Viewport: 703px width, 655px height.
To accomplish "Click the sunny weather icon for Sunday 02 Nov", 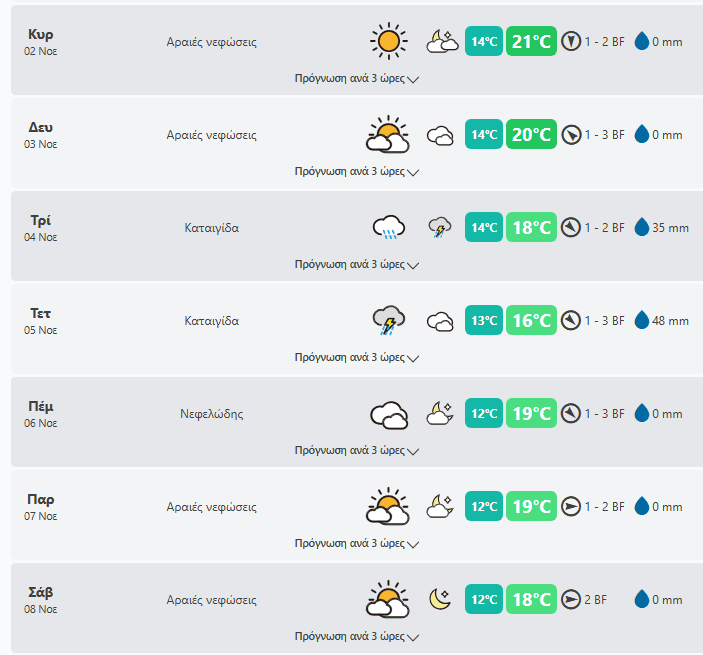I will click(x=388, y=41).
